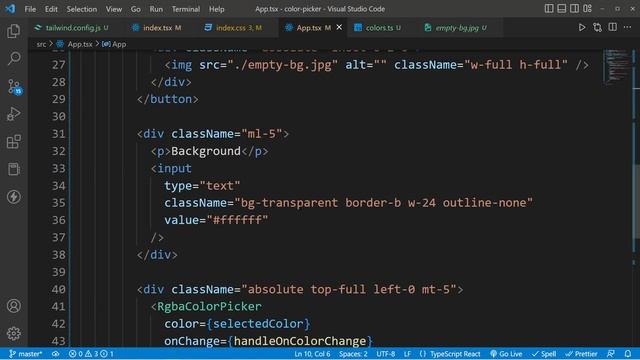Click the feedback icon in status bar
Screen dimensions: 640x360
point(611,353)
